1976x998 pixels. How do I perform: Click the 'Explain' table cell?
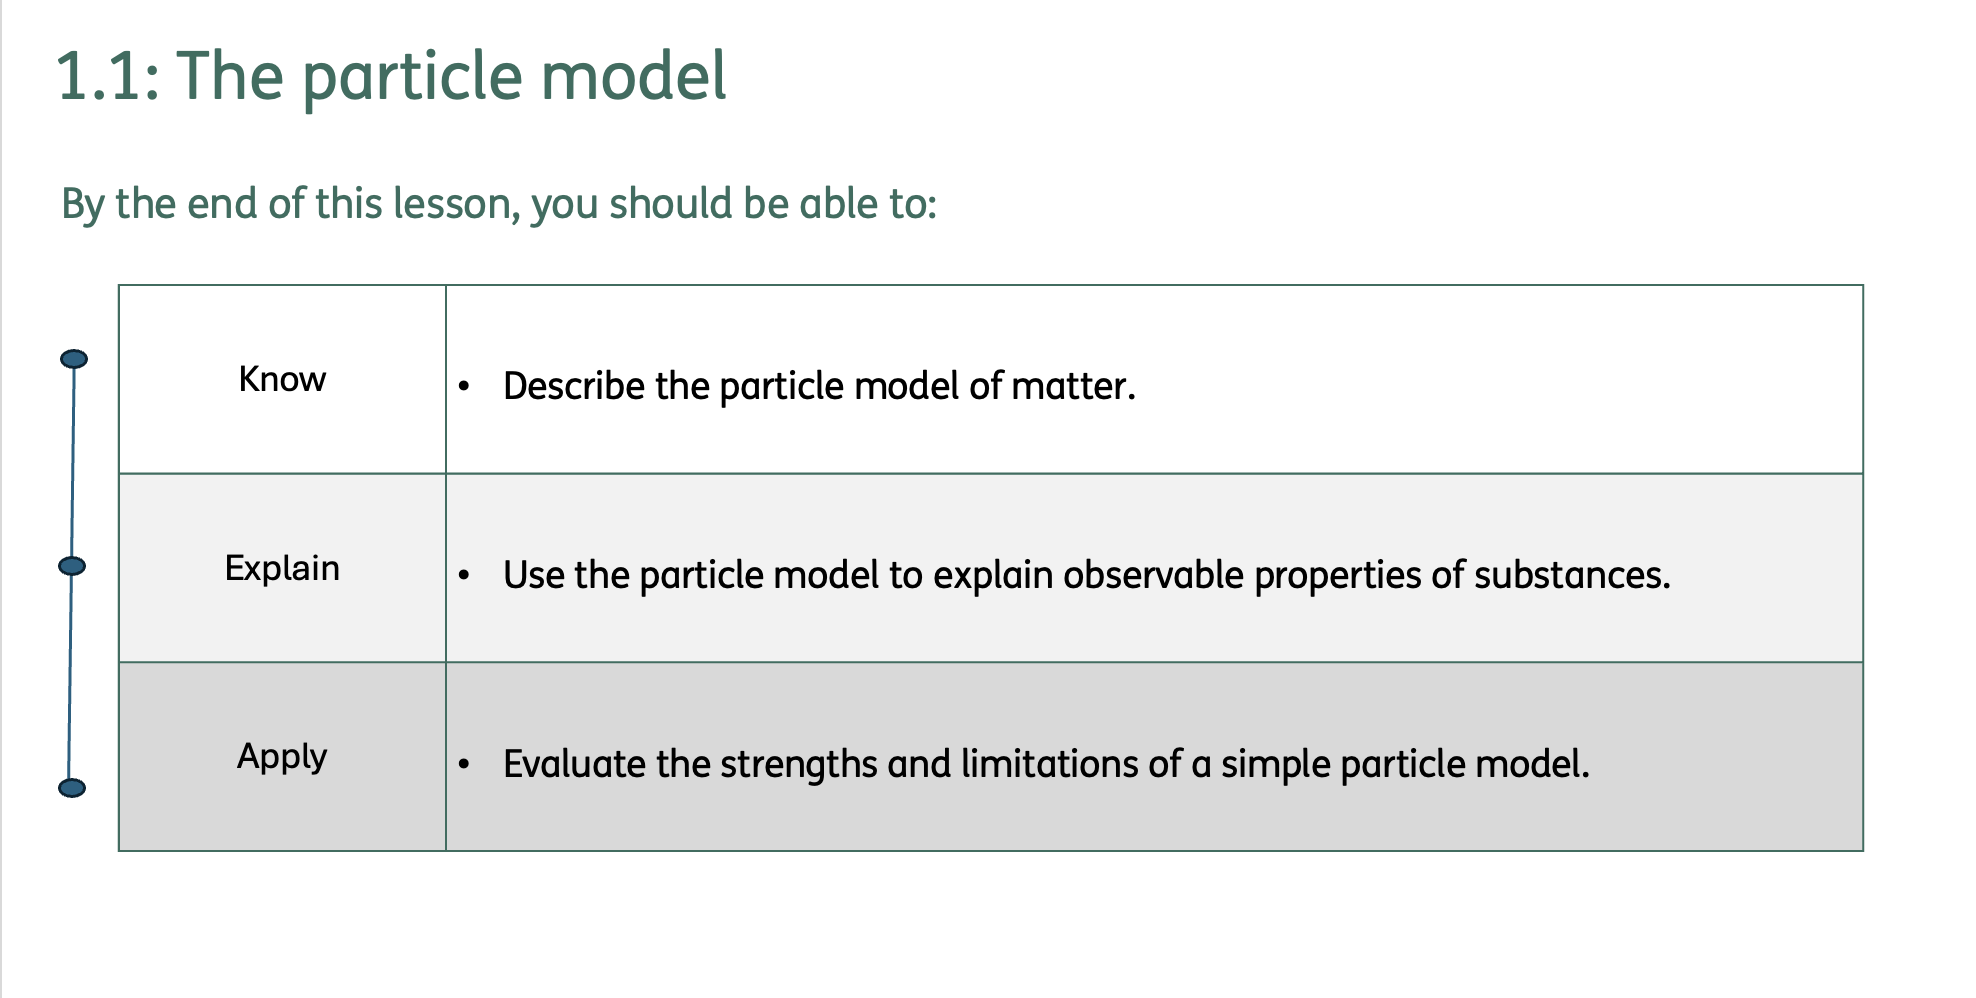click(283, 568)
